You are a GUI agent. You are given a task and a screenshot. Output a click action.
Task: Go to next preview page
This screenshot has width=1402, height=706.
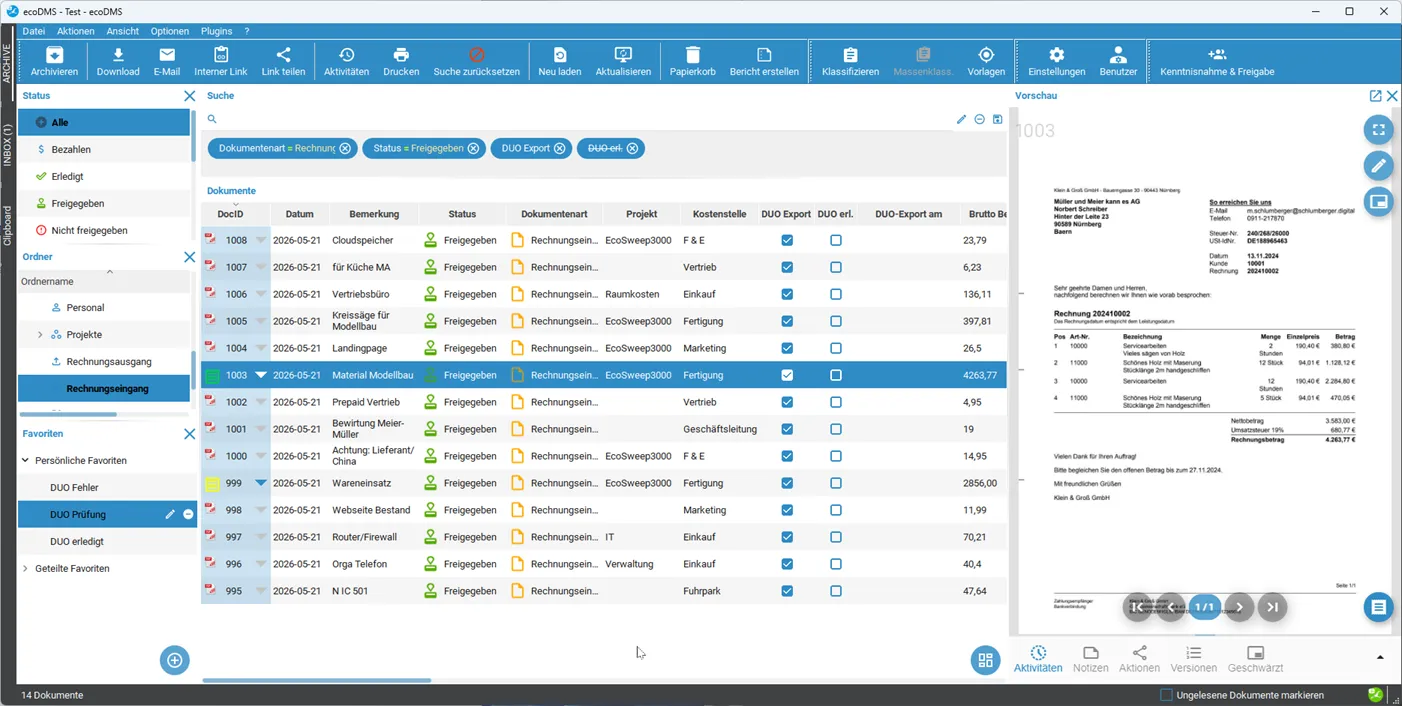[x=1239, y=607]
